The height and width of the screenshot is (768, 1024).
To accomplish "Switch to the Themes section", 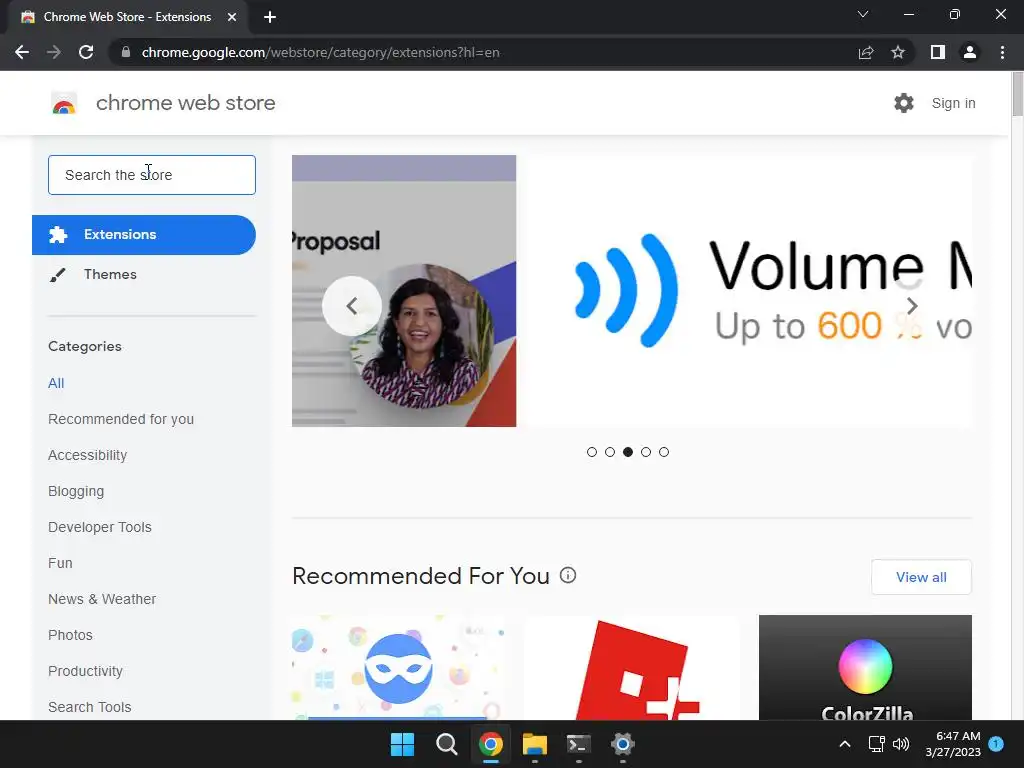I will click(110, 274).
